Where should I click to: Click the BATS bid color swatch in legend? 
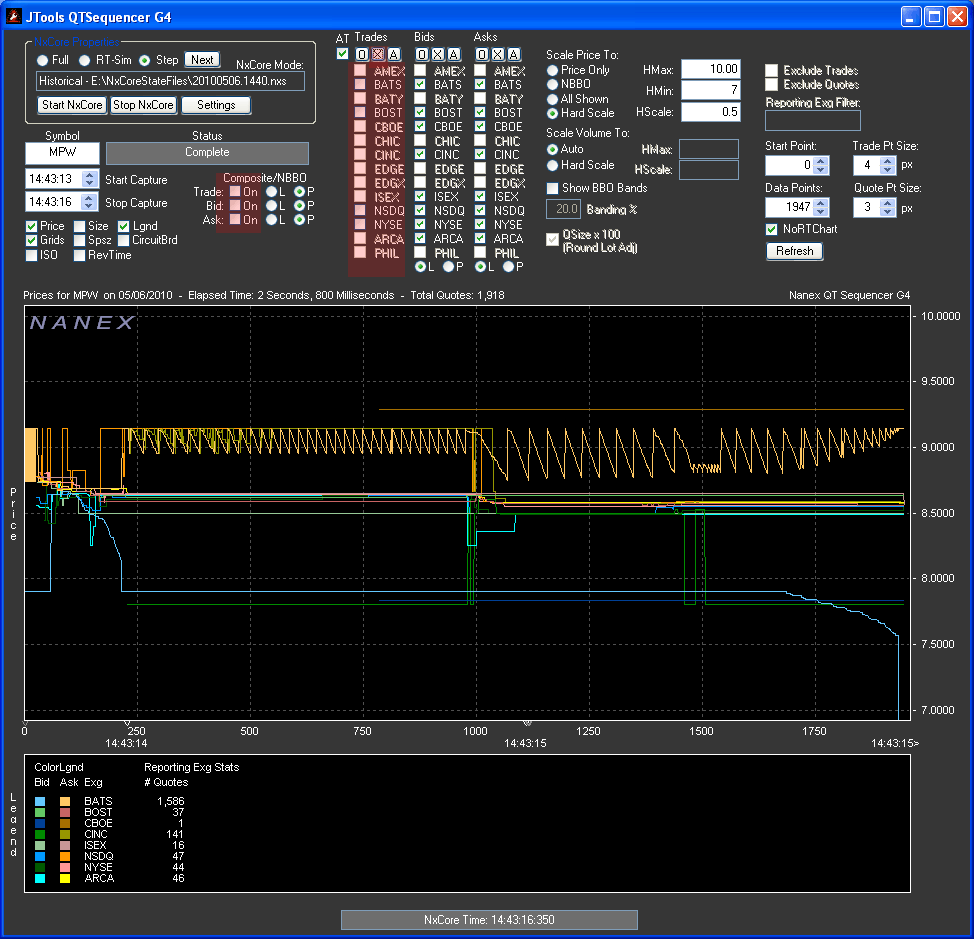[x=40, y=801]
